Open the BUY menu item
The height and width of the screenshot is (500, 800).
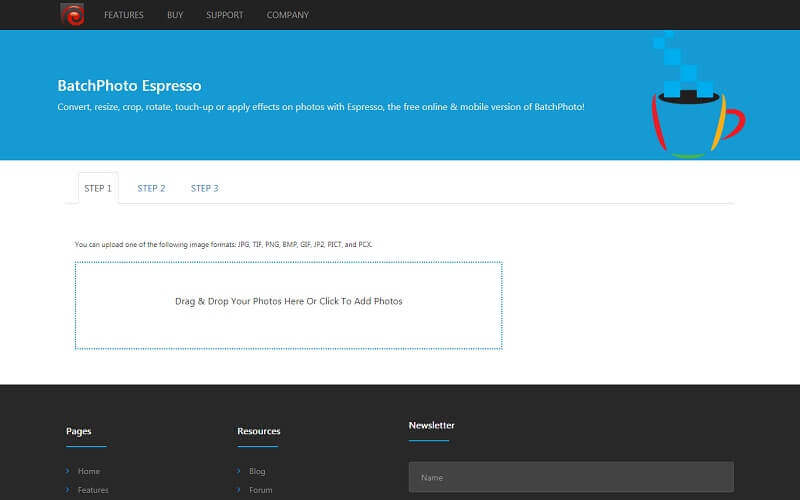pyautogui.click(x=175, y=15)
